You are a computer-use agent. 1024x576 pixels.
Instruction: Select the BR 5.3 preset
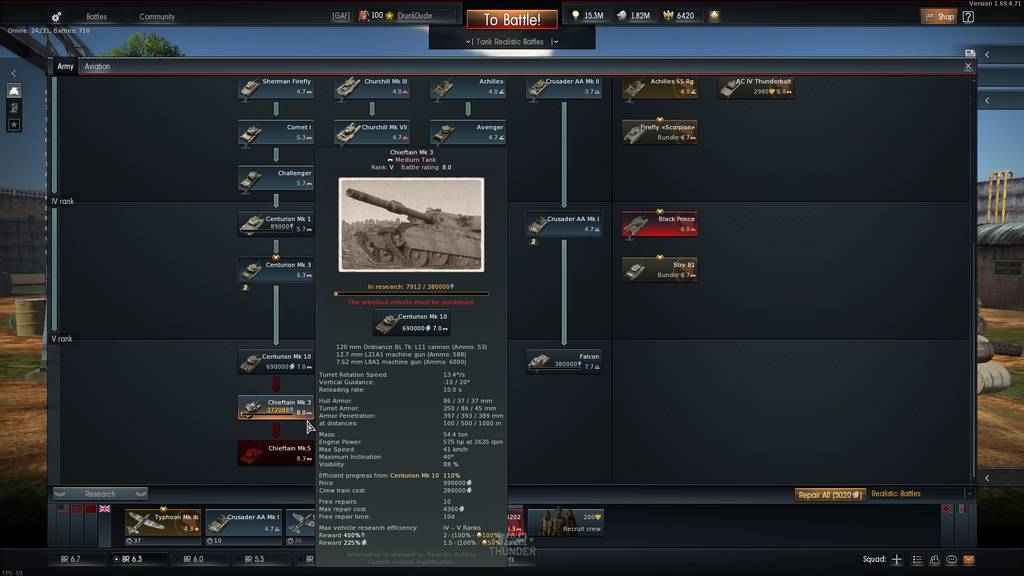tap(262, 559)
